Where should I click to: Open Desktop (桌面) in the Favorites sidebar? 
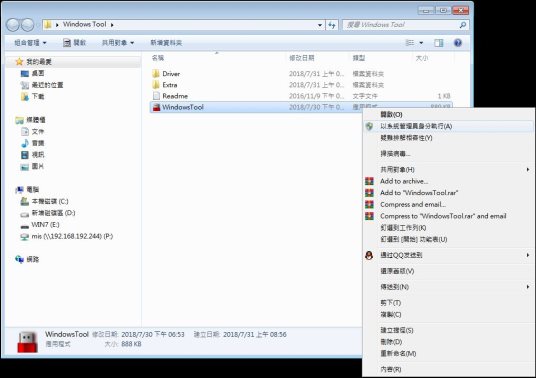[x=33, y=73]
